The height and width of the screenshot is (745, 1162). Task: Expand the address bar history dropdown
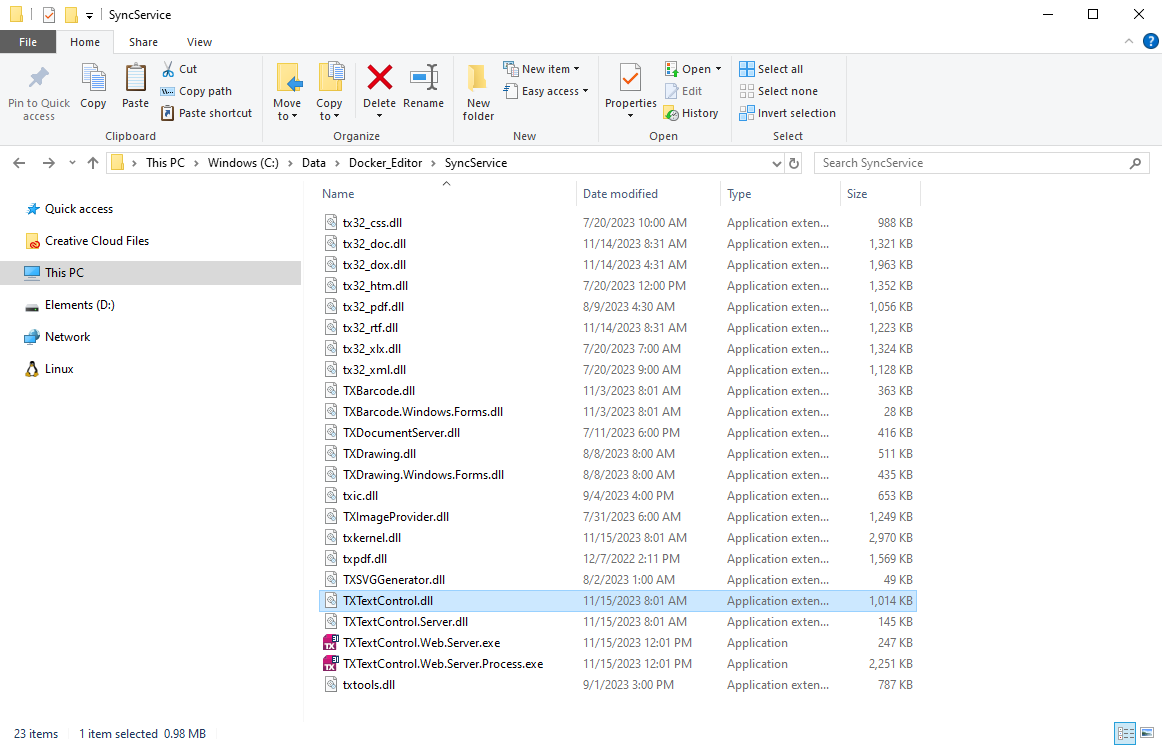click(777, 163)
